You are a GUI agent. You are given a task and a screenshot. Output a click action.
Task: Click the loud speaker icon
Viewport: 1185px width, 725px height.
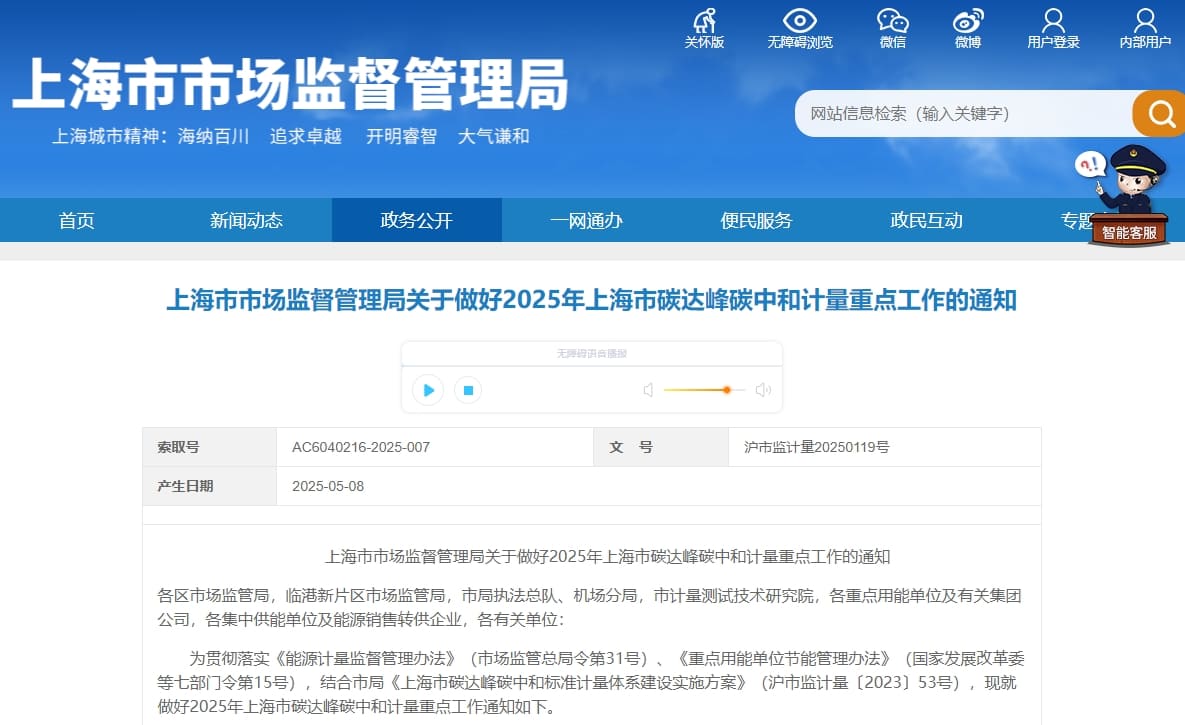tap(763, 390)
